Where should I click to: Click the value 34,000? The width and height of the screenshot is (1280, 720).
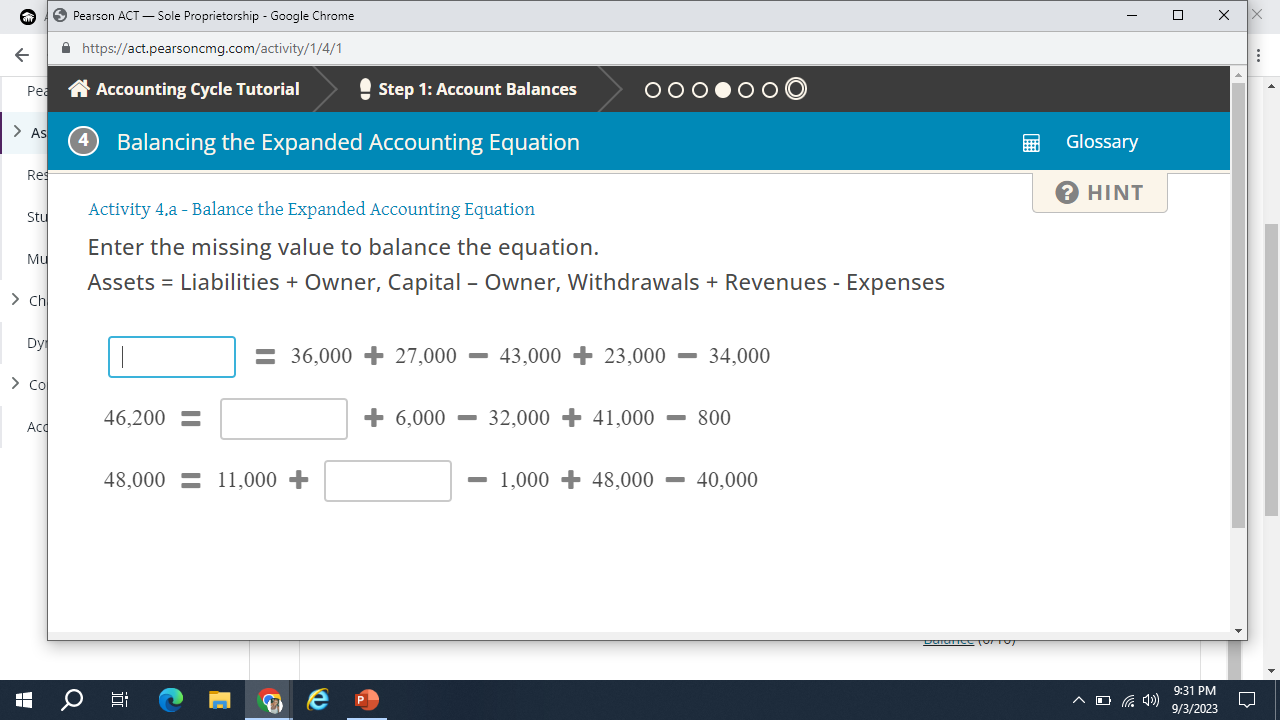pos(739,356)
